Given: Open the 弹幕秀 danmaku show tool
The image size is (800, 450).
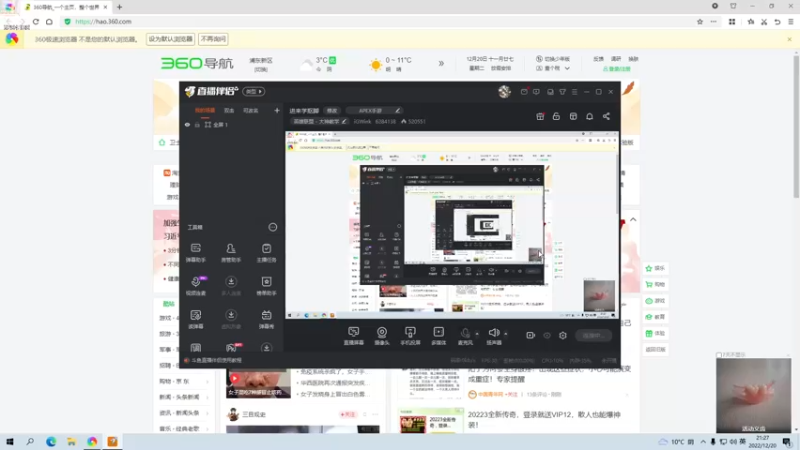Looking at the screenshot, I should pyautogui.click(x=266, y=319).
